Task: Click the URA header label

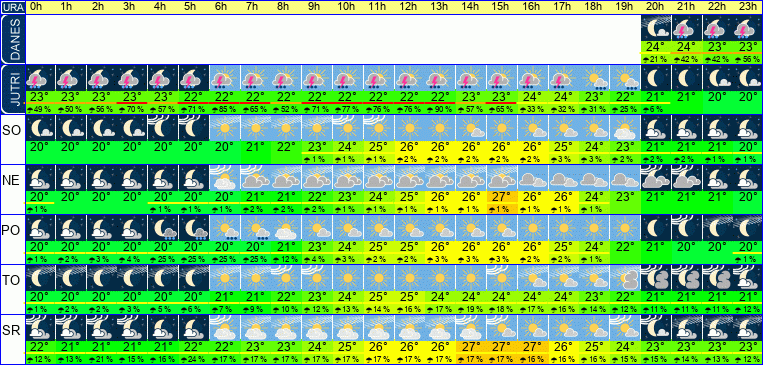Action: point(12,7)
